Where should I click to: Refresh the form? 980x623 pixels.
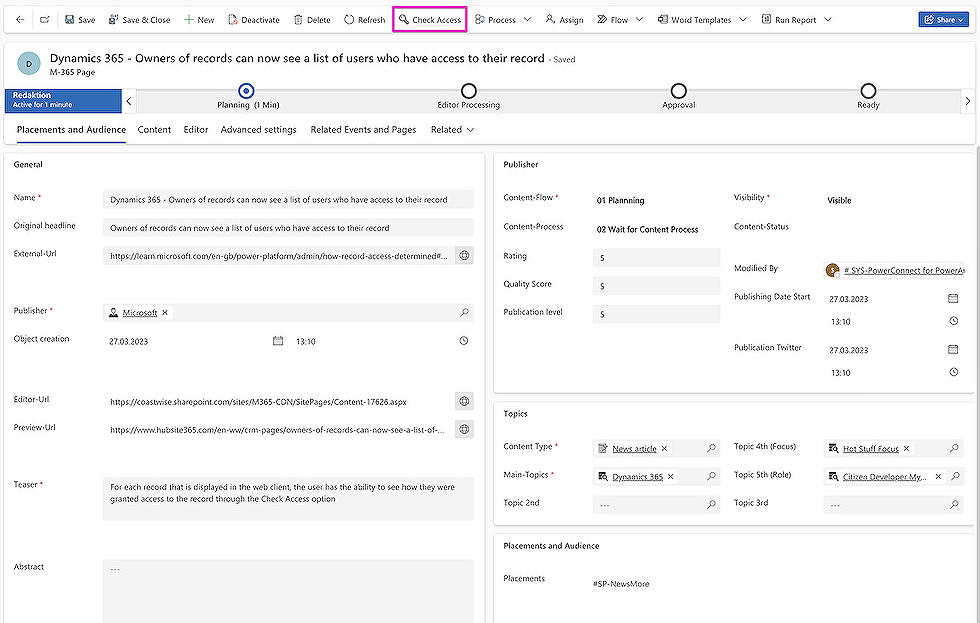coord(364,19)
